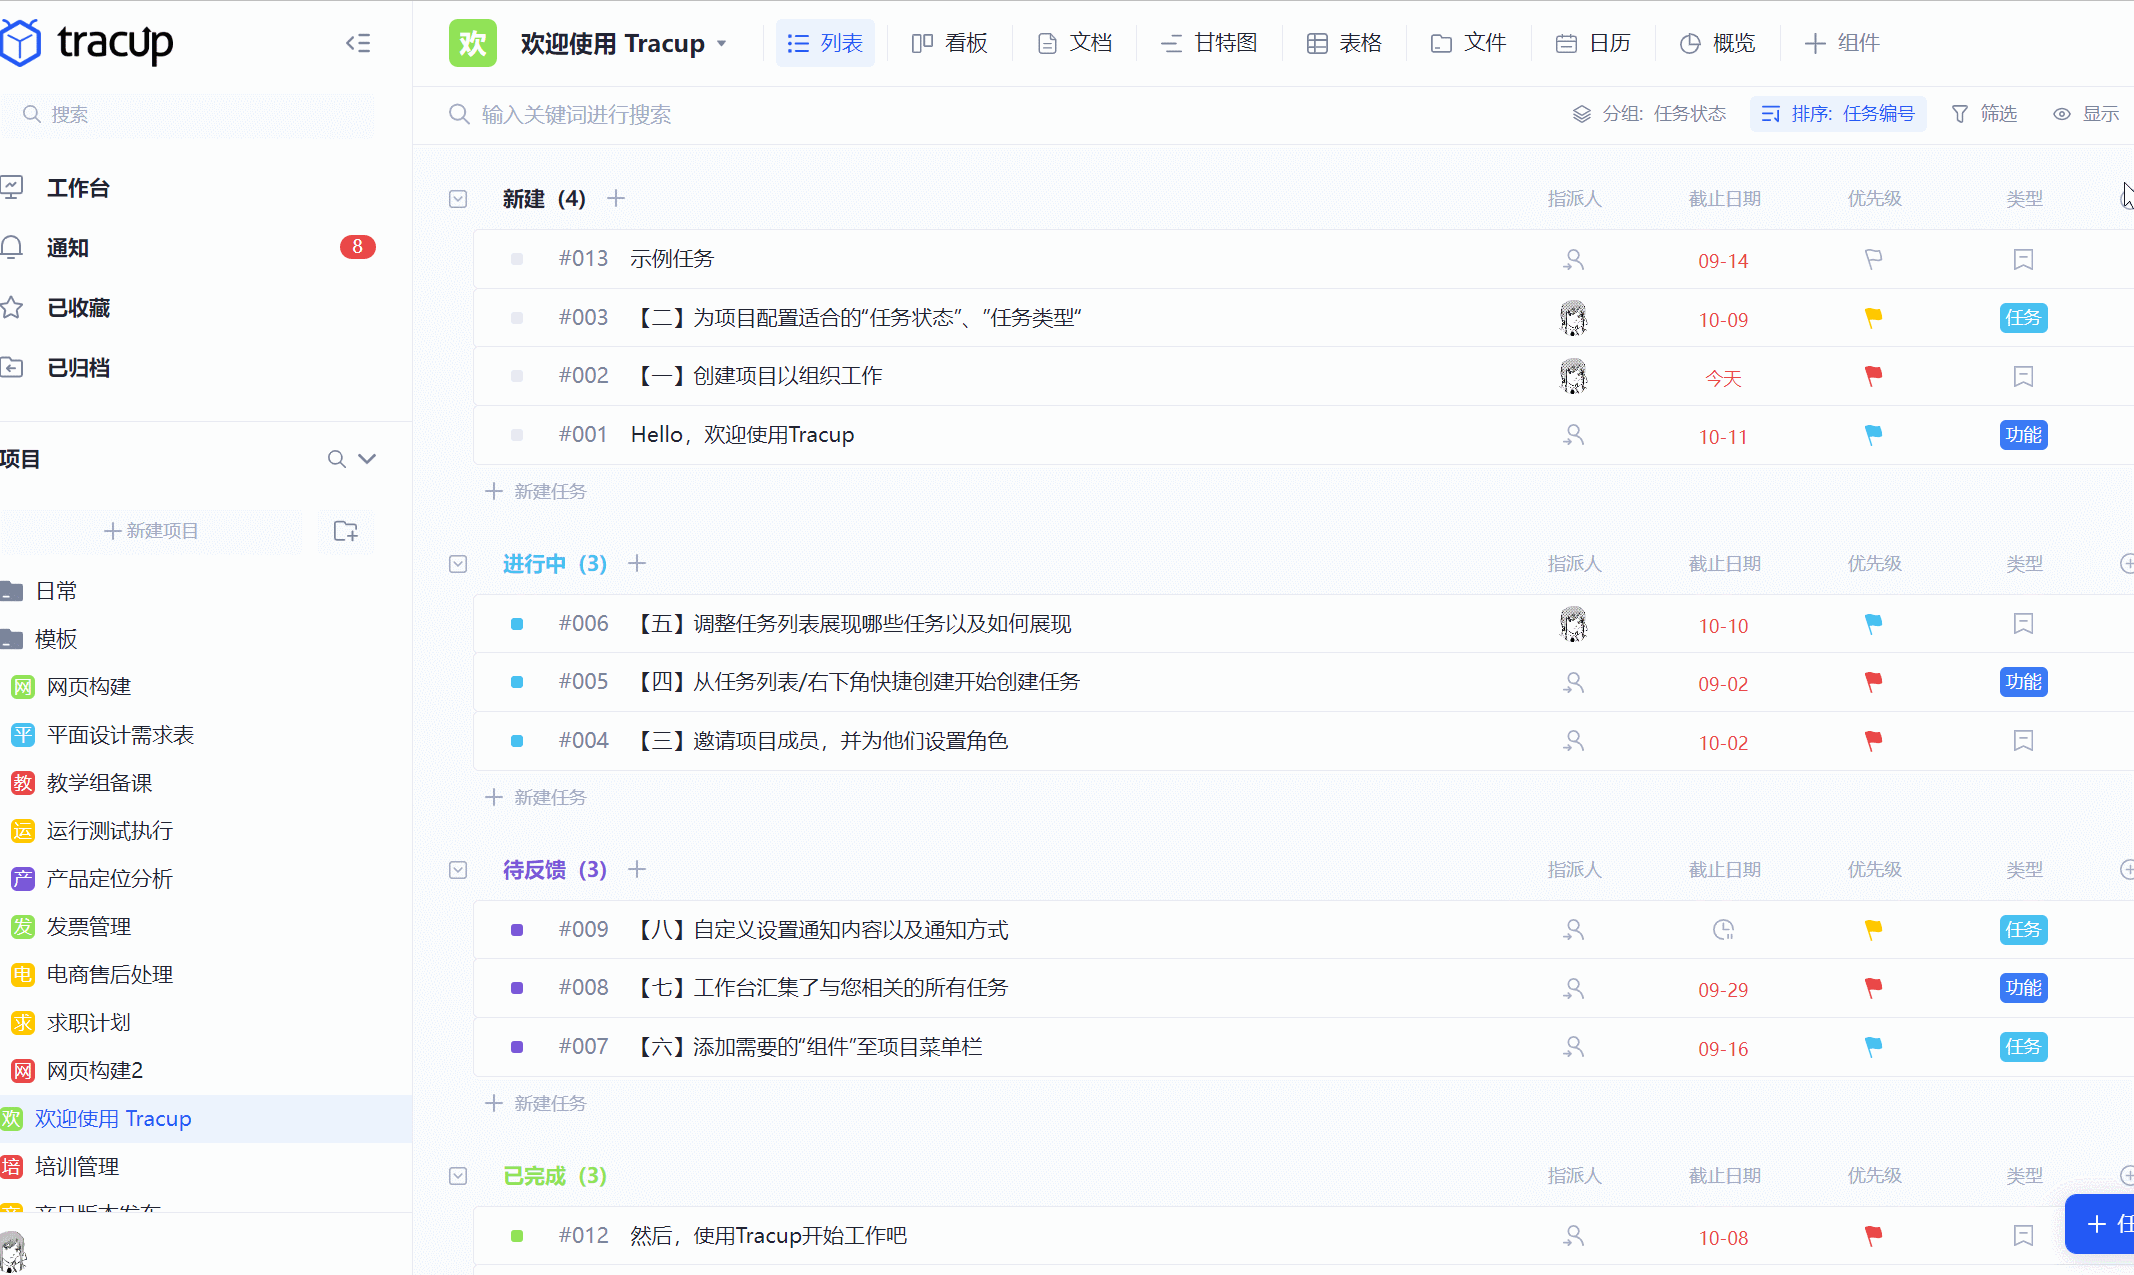Collapse the 新建 (4) group
Image resolution: width=2134 pixels, height=1275 pixels.
(458, 199)
